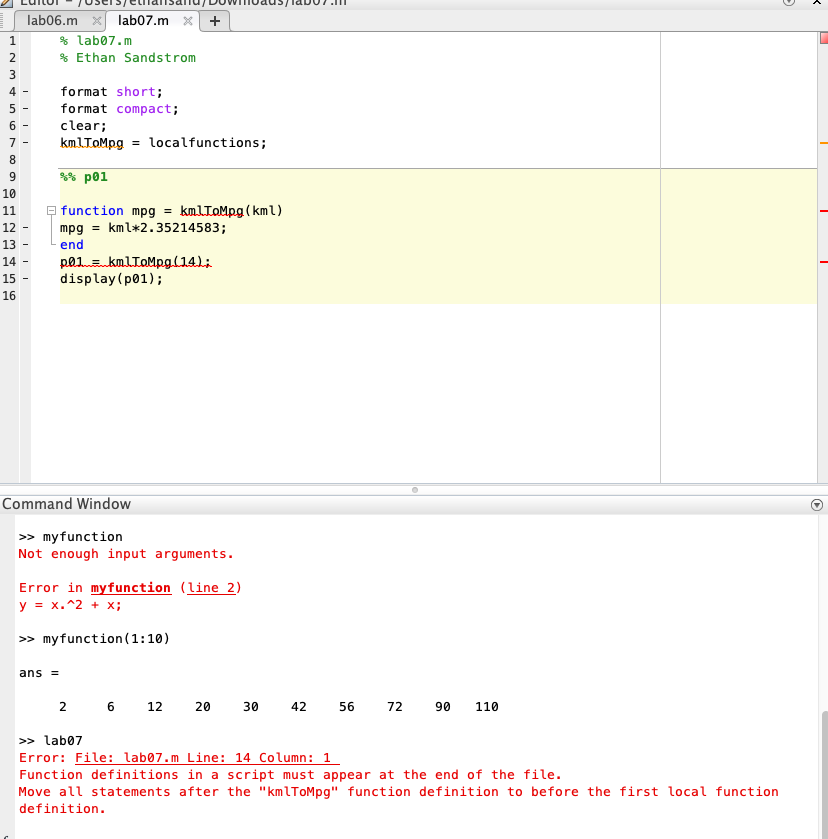Screen dimensions: 828x839
Task: Click the red message indicator above the scrollbar
Action: (821, 40)
